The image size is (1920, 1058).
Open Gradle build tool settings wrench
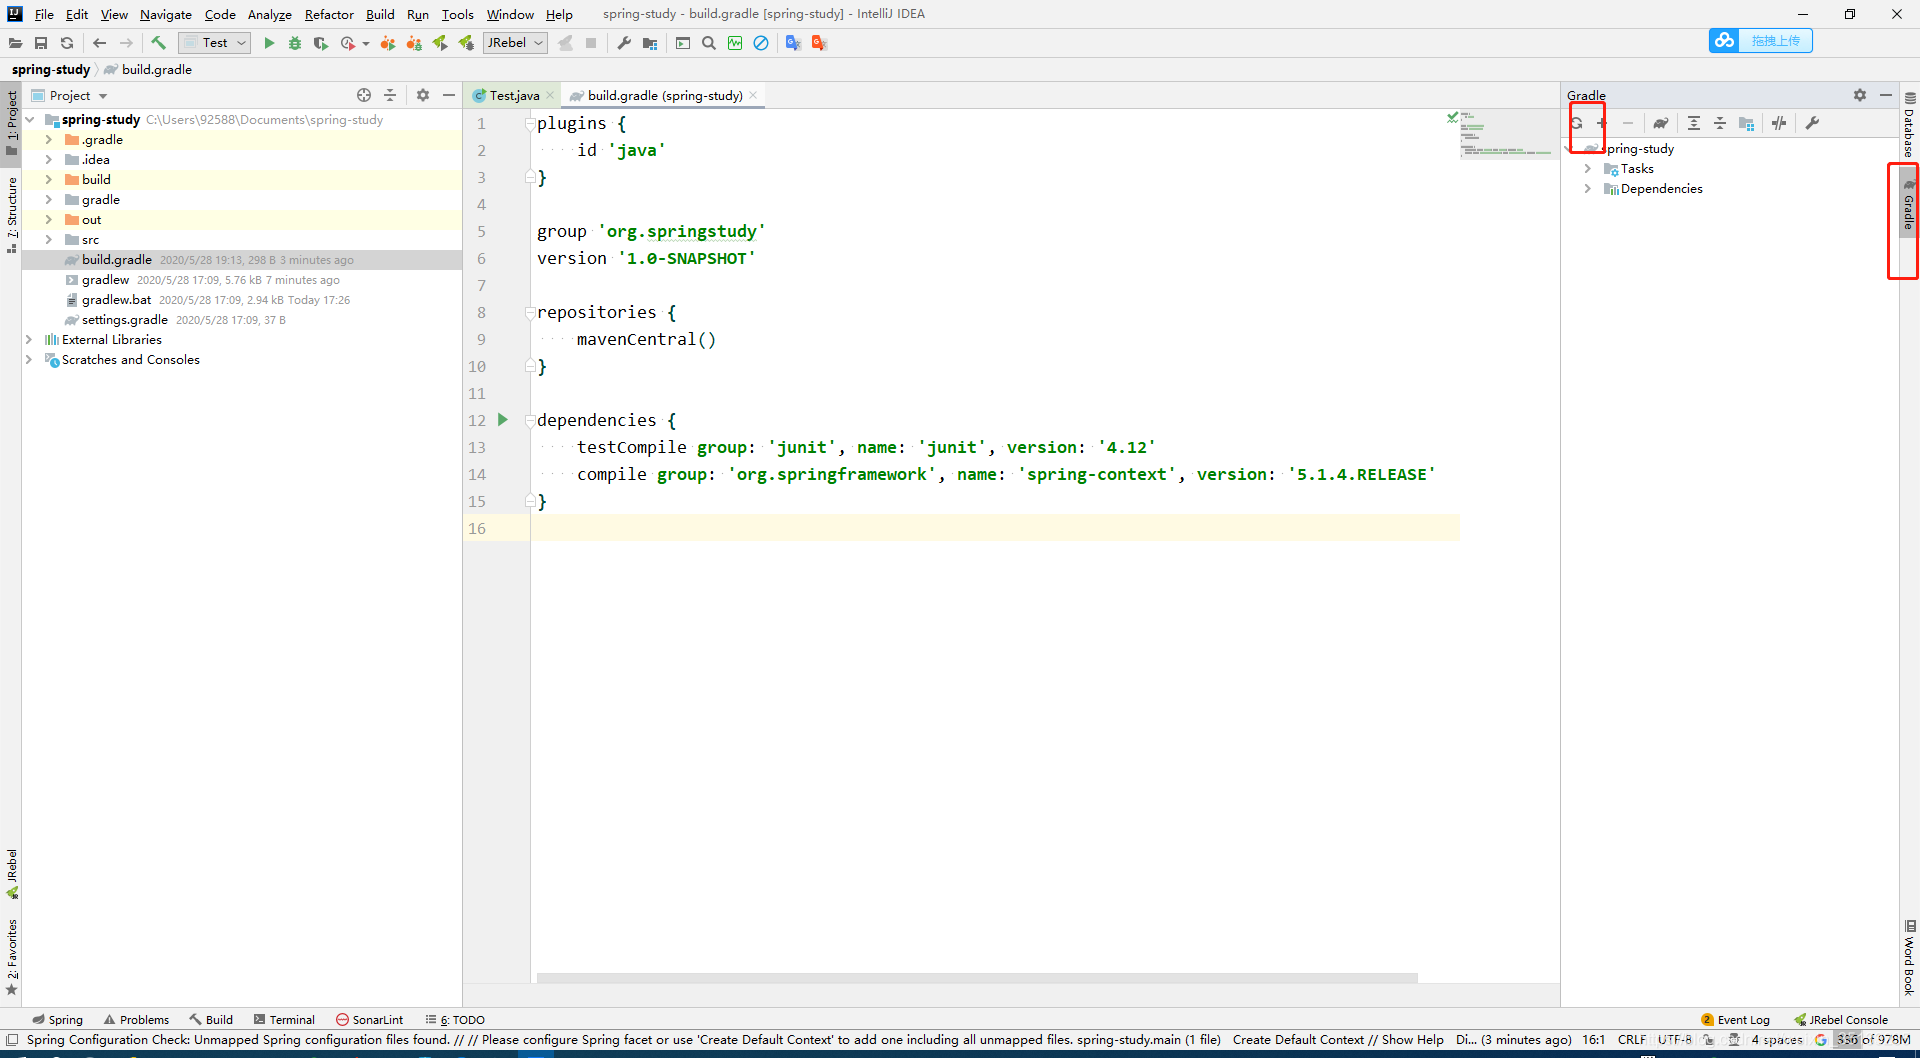tap(1812, 123)
